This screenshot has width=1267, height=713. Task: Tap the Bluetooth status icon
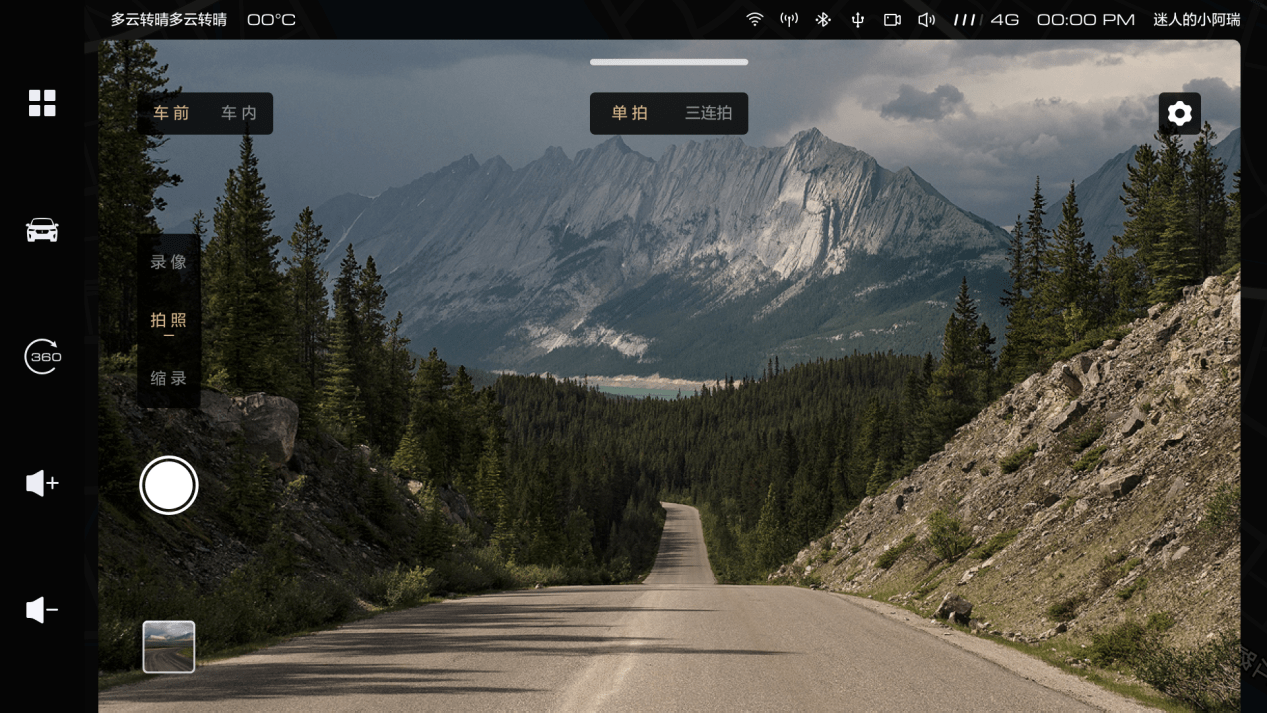click(823, 19)
